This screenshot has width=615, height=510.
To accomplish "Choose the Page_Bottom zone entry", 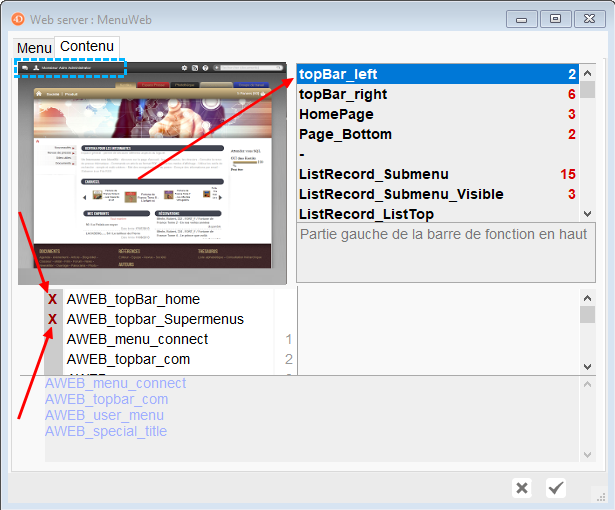I will 437,134.
